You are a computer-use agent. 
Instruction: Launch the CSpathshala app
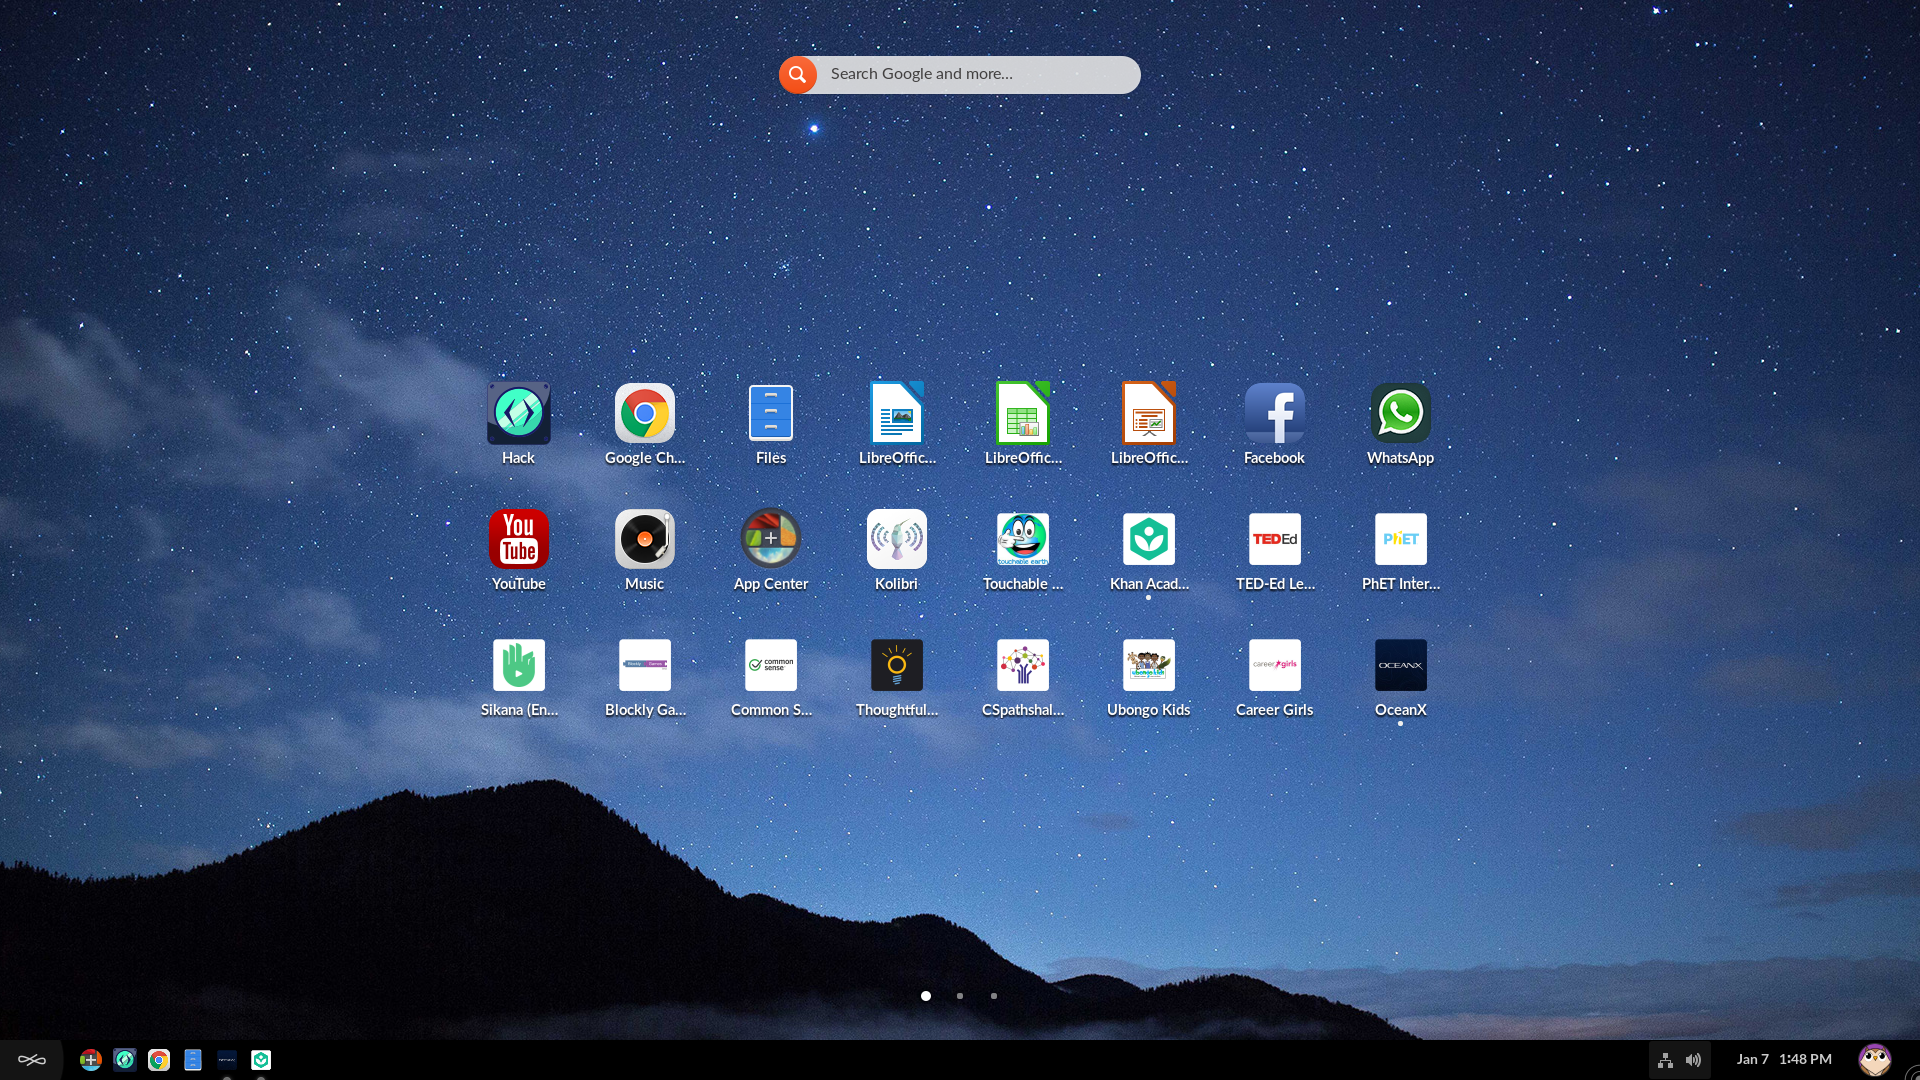click(1022, 665)
